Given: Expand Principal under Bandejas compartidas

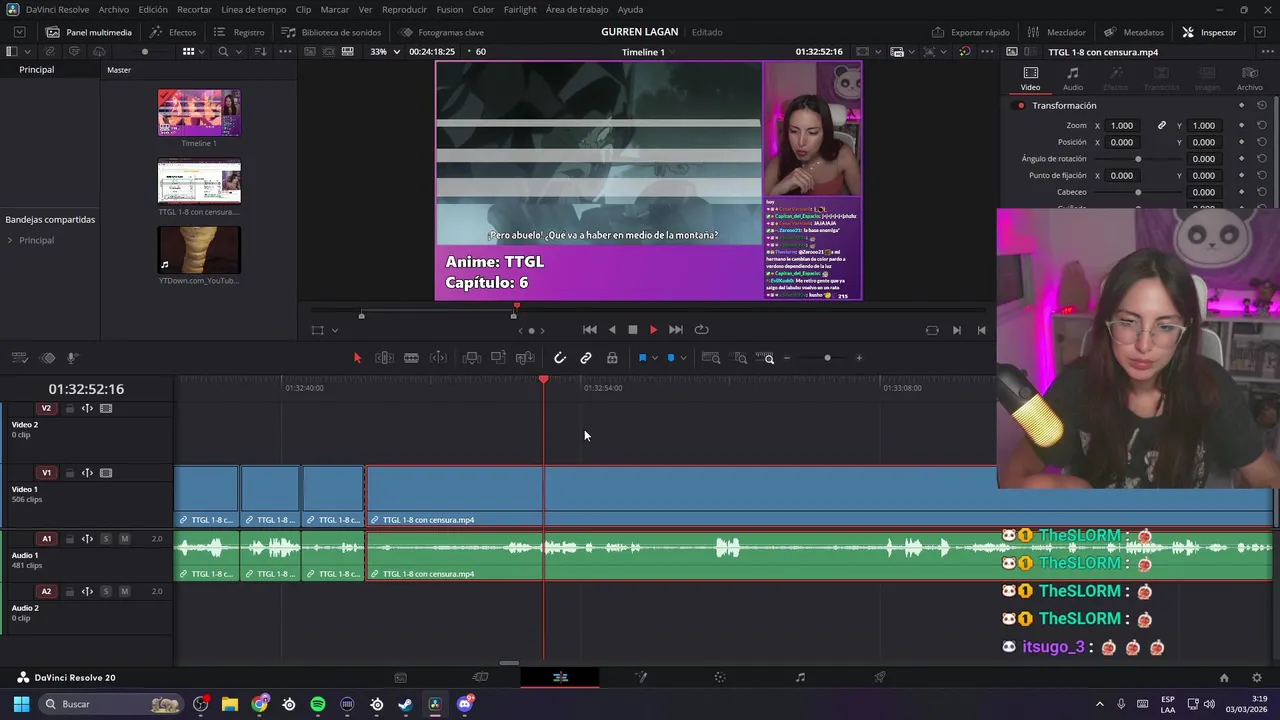Looking at the screenshot, I should [10, 240].
